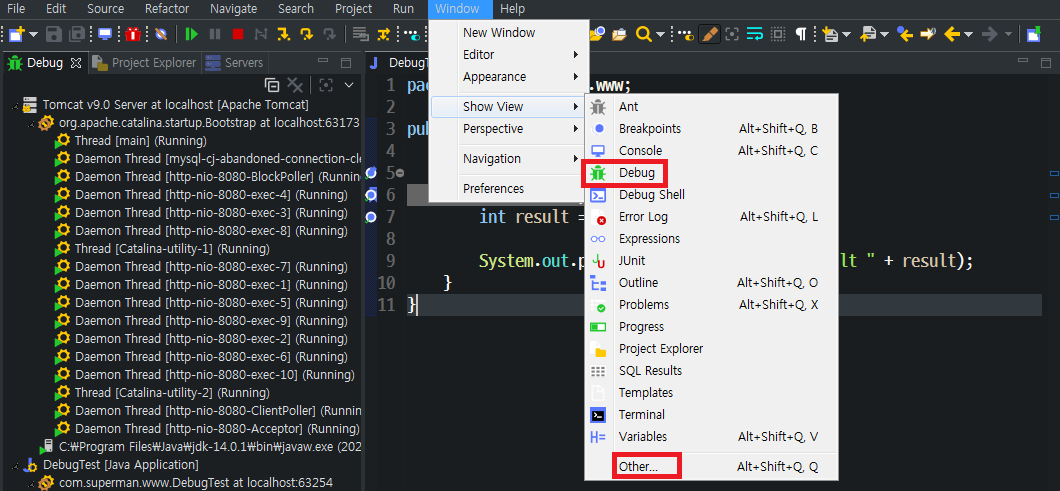Image resolution: width=1060 pixels, height=491 pixels.
Task: Open the Debug view menu chevron
Action: [349, 85]
